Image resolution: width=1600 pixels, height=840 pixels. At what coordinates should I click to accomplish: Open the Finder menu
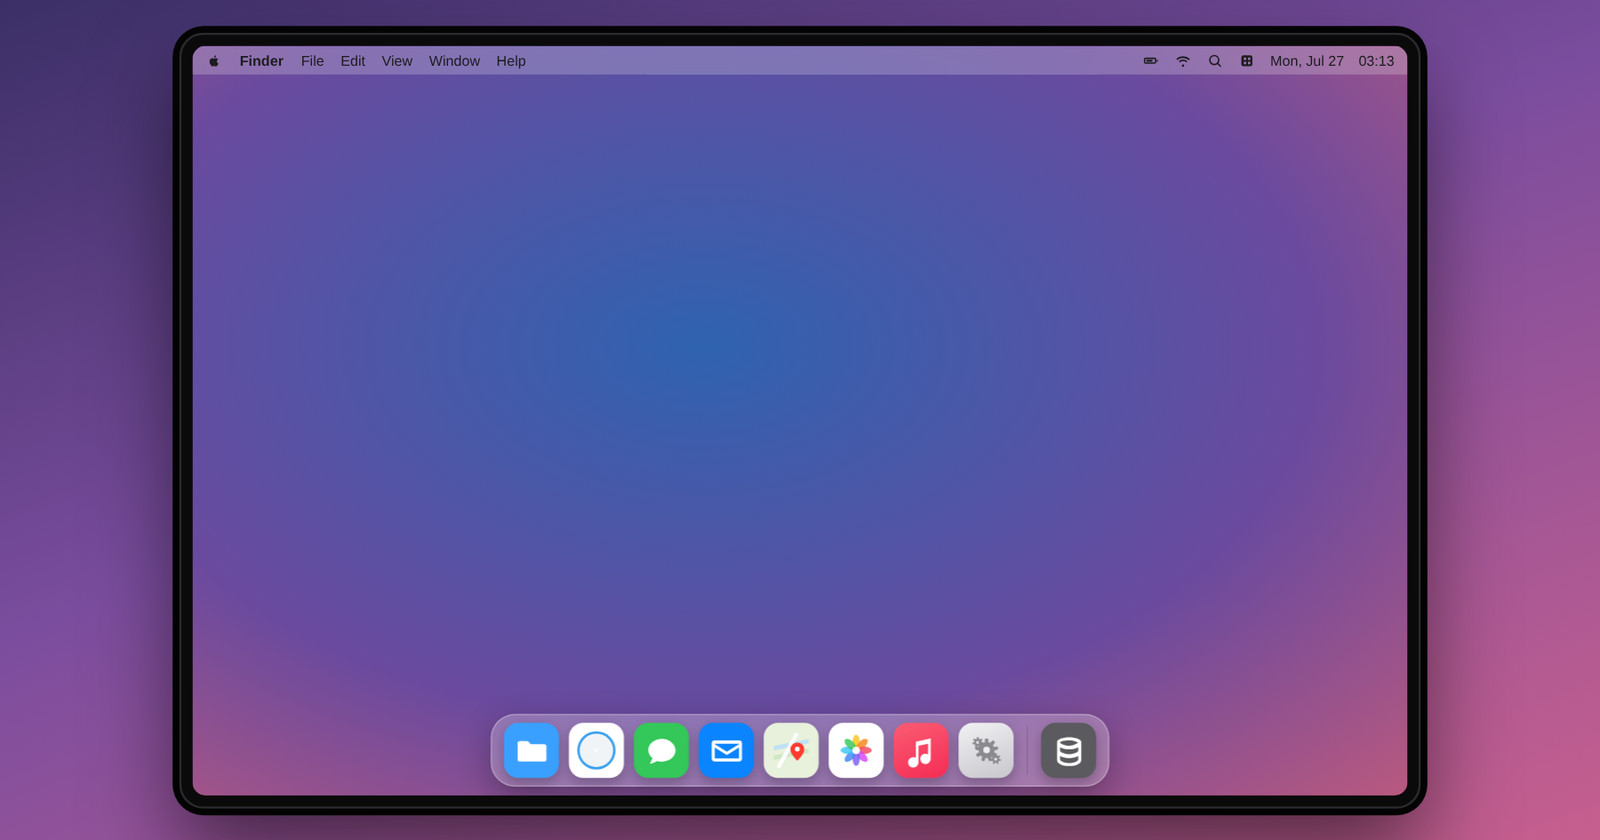click(x=261, y=61)
